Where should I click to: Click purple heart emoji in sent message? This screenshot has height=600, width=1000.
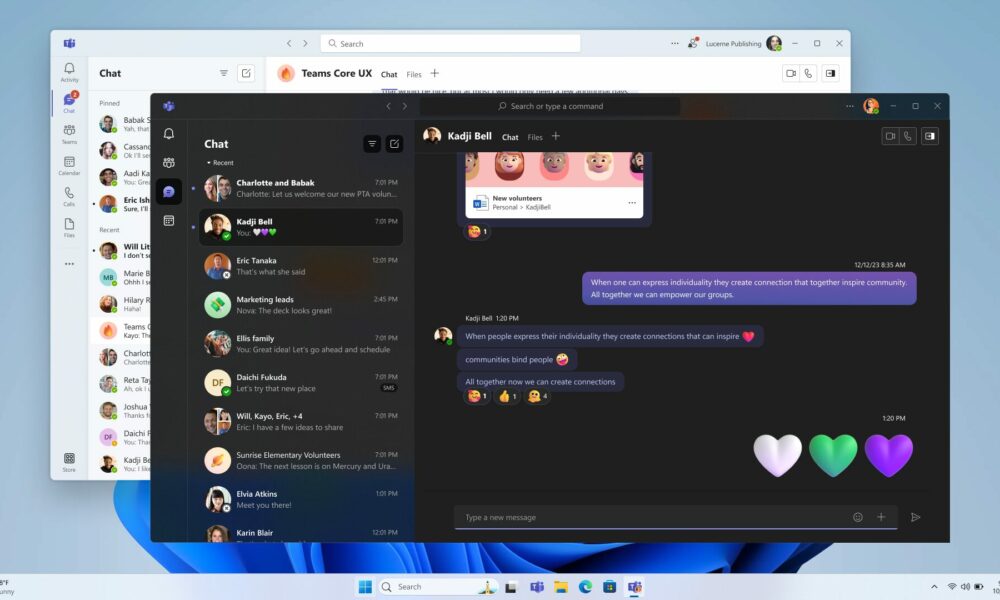click(888, 455)
